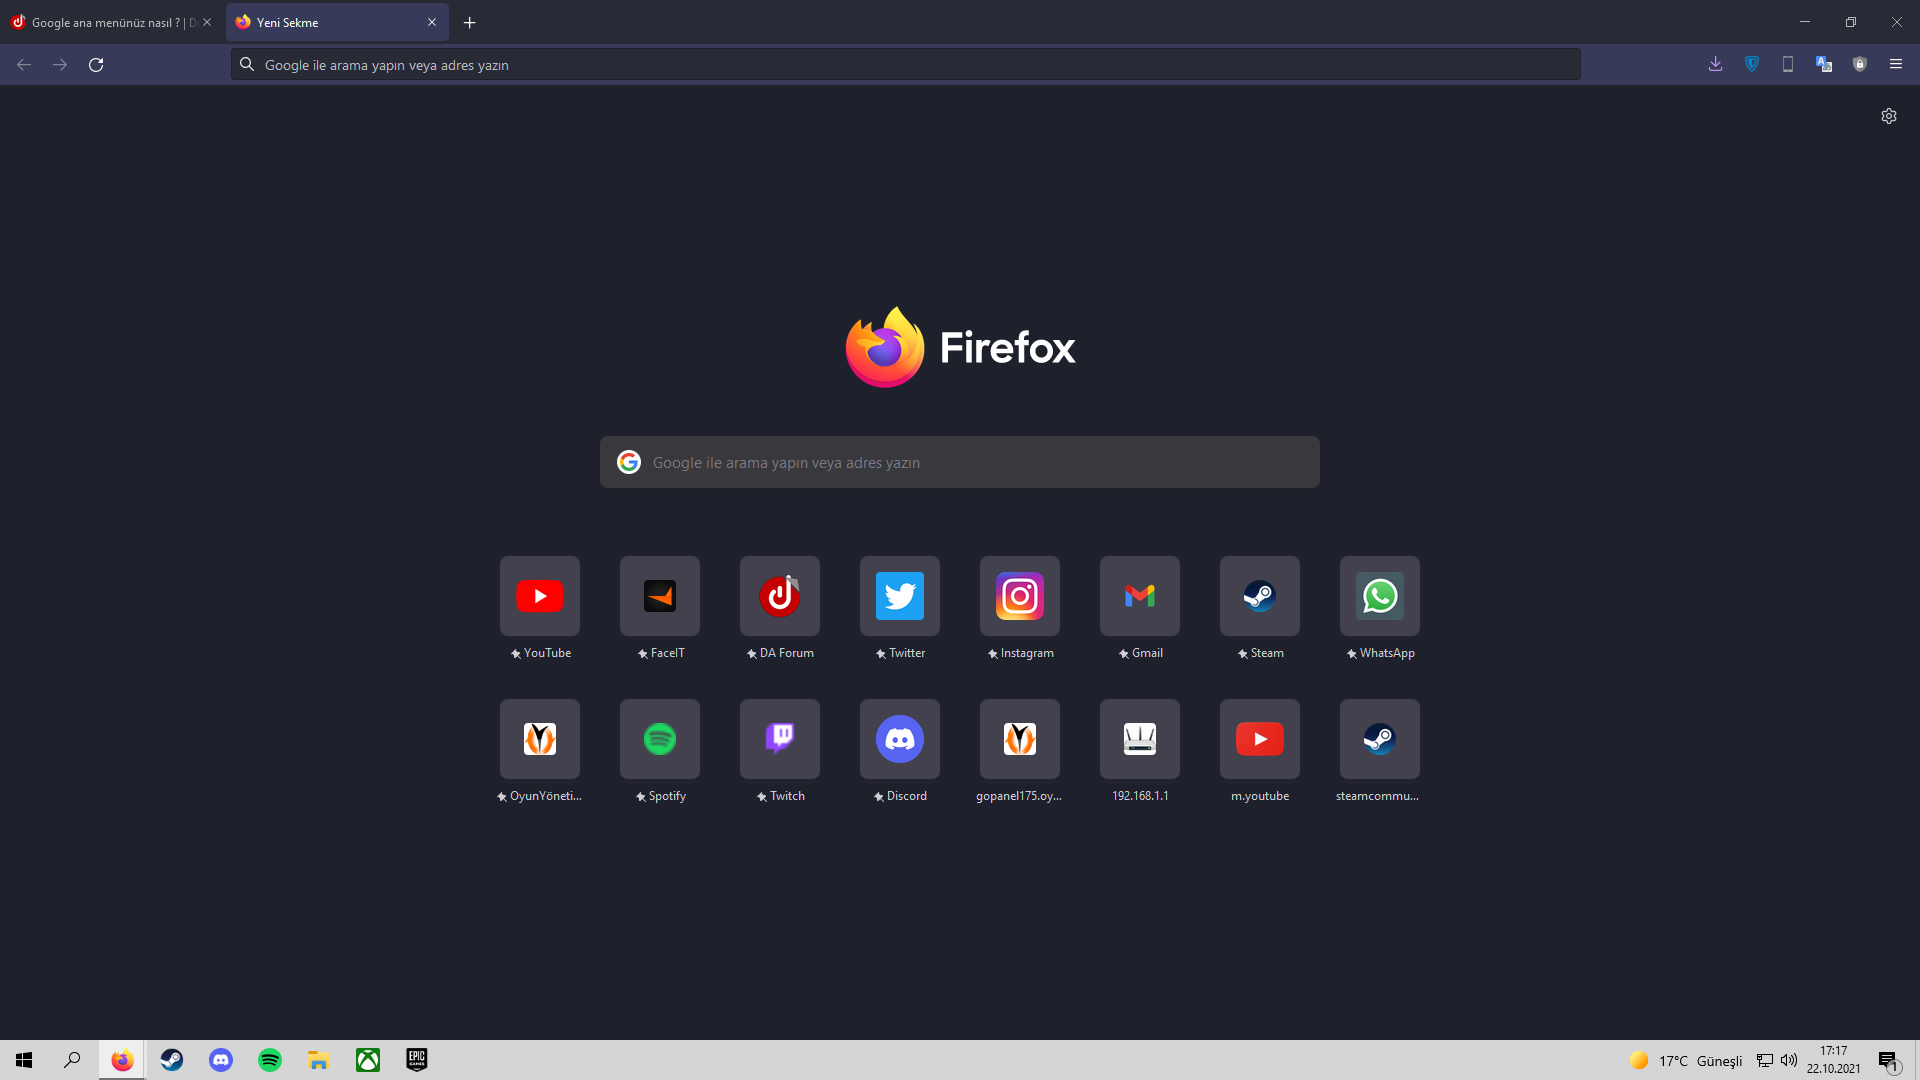Open the network tray icon

[x=1765, y=1060]
